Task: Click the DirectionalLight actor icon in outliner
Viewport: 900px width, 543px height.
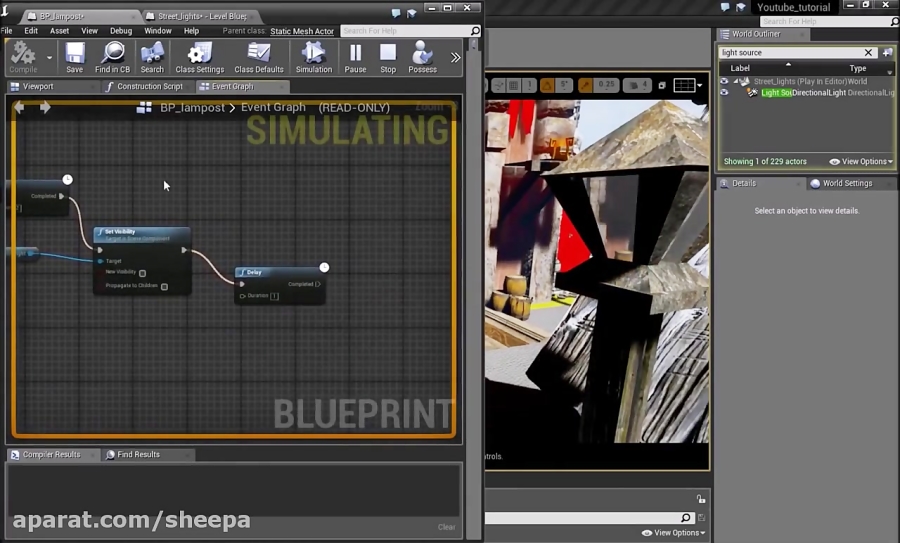Action: [751, 92]
